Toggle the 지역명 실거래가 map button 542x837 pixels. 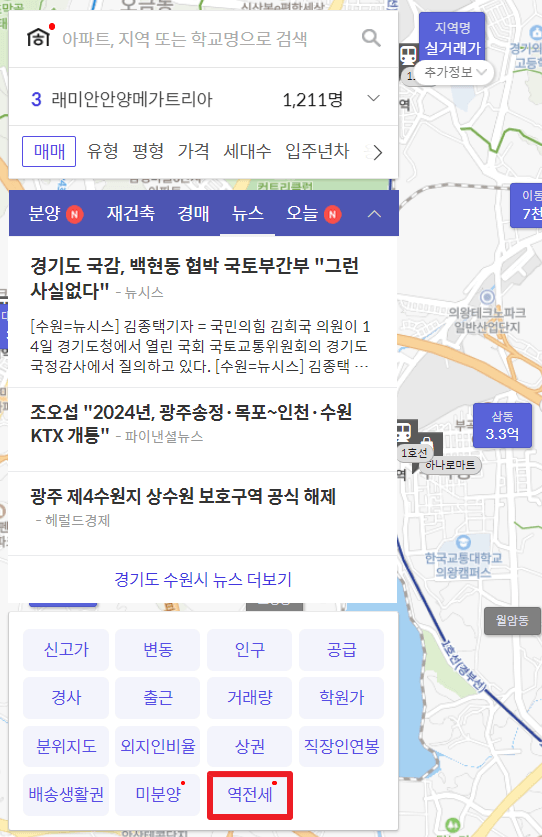point(452,38)
